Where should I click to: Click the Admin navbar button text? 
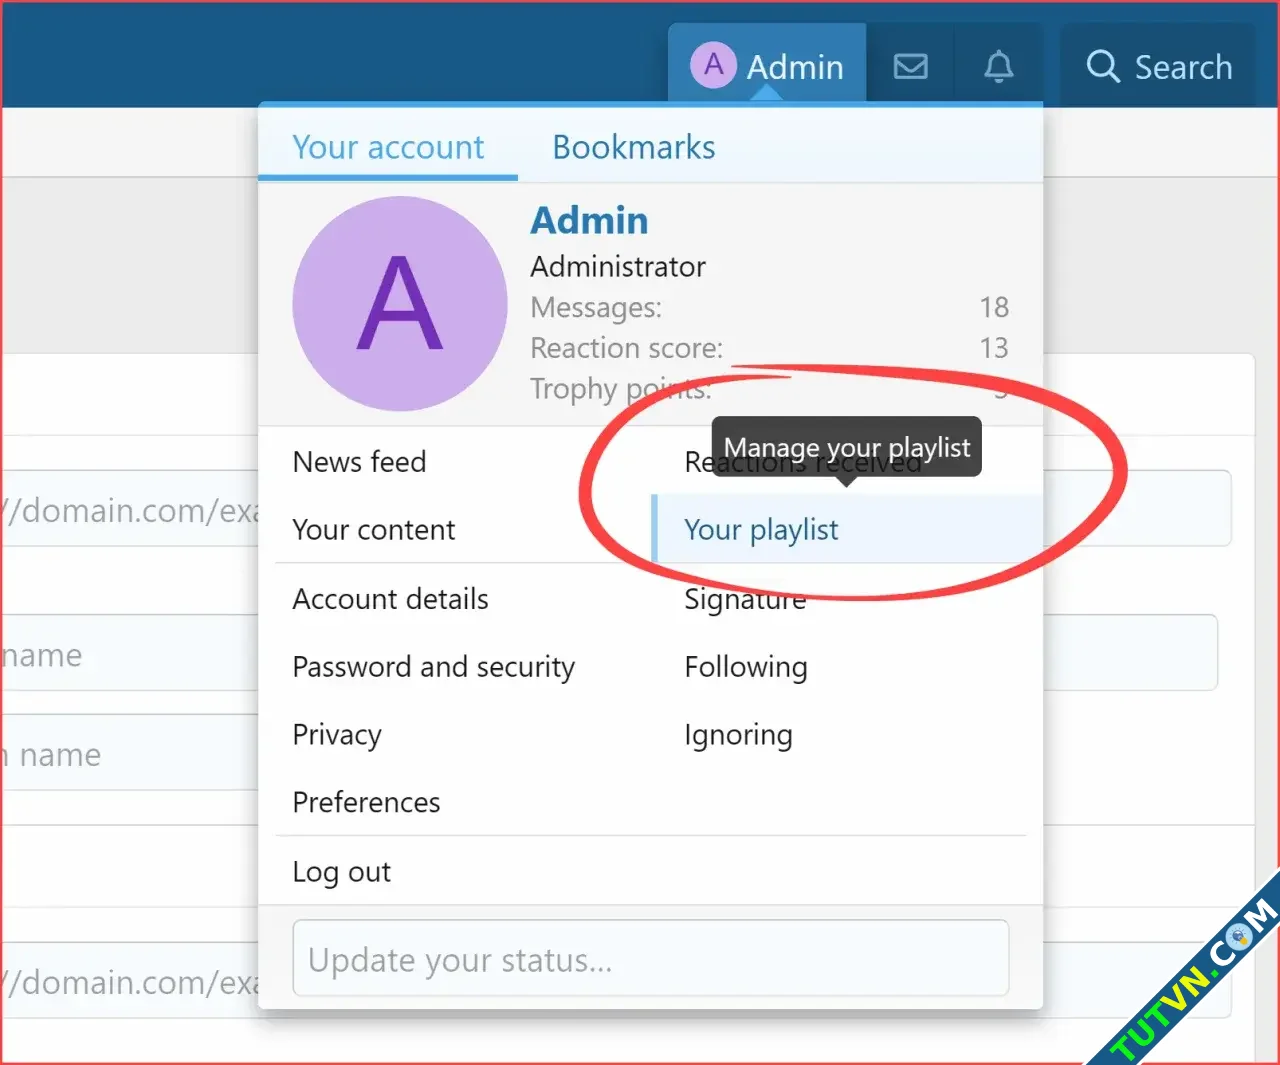coord(795,67)
